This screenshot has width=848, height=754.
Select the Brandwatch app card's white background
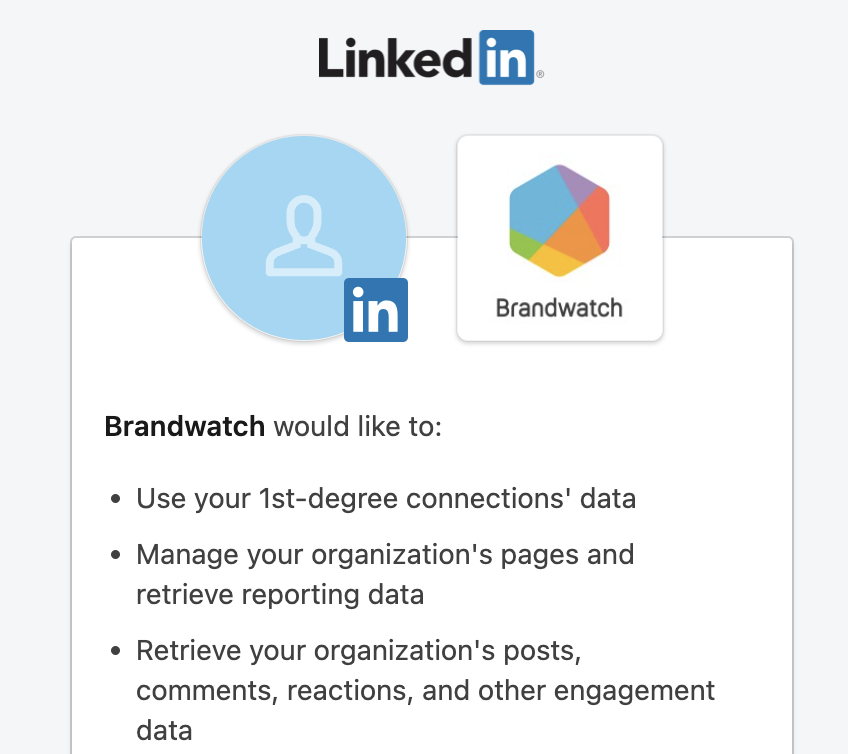click(560, 238)
